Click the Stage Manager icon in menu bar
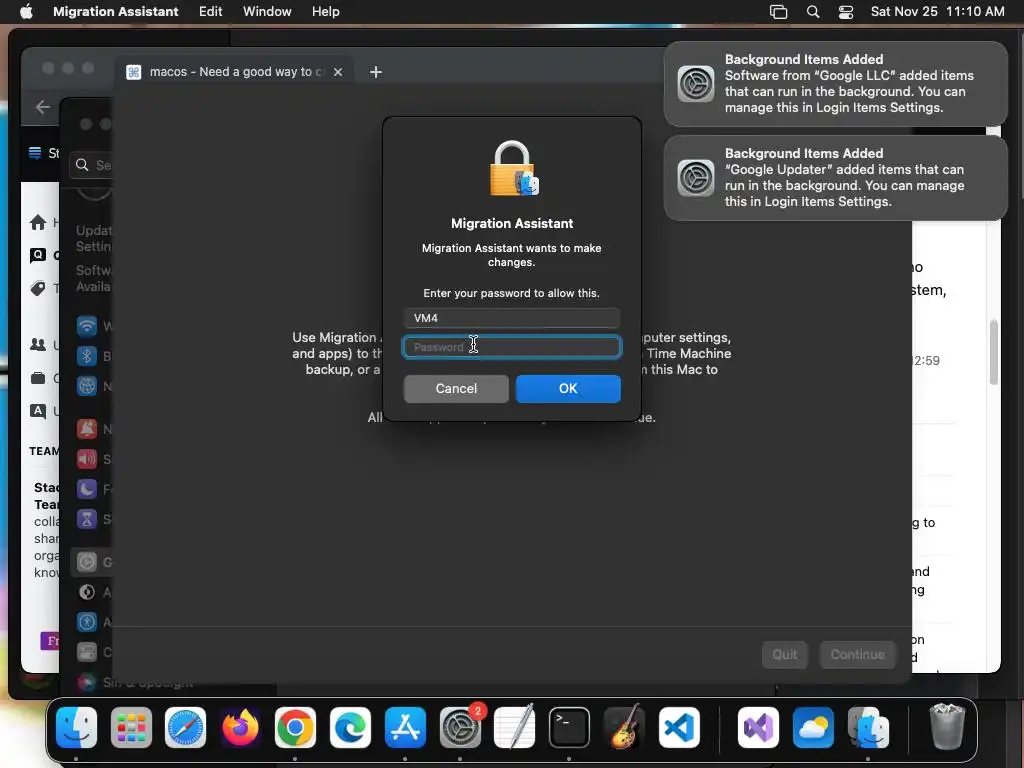Viewport: 1024px width, 768px height. (778, 12)
